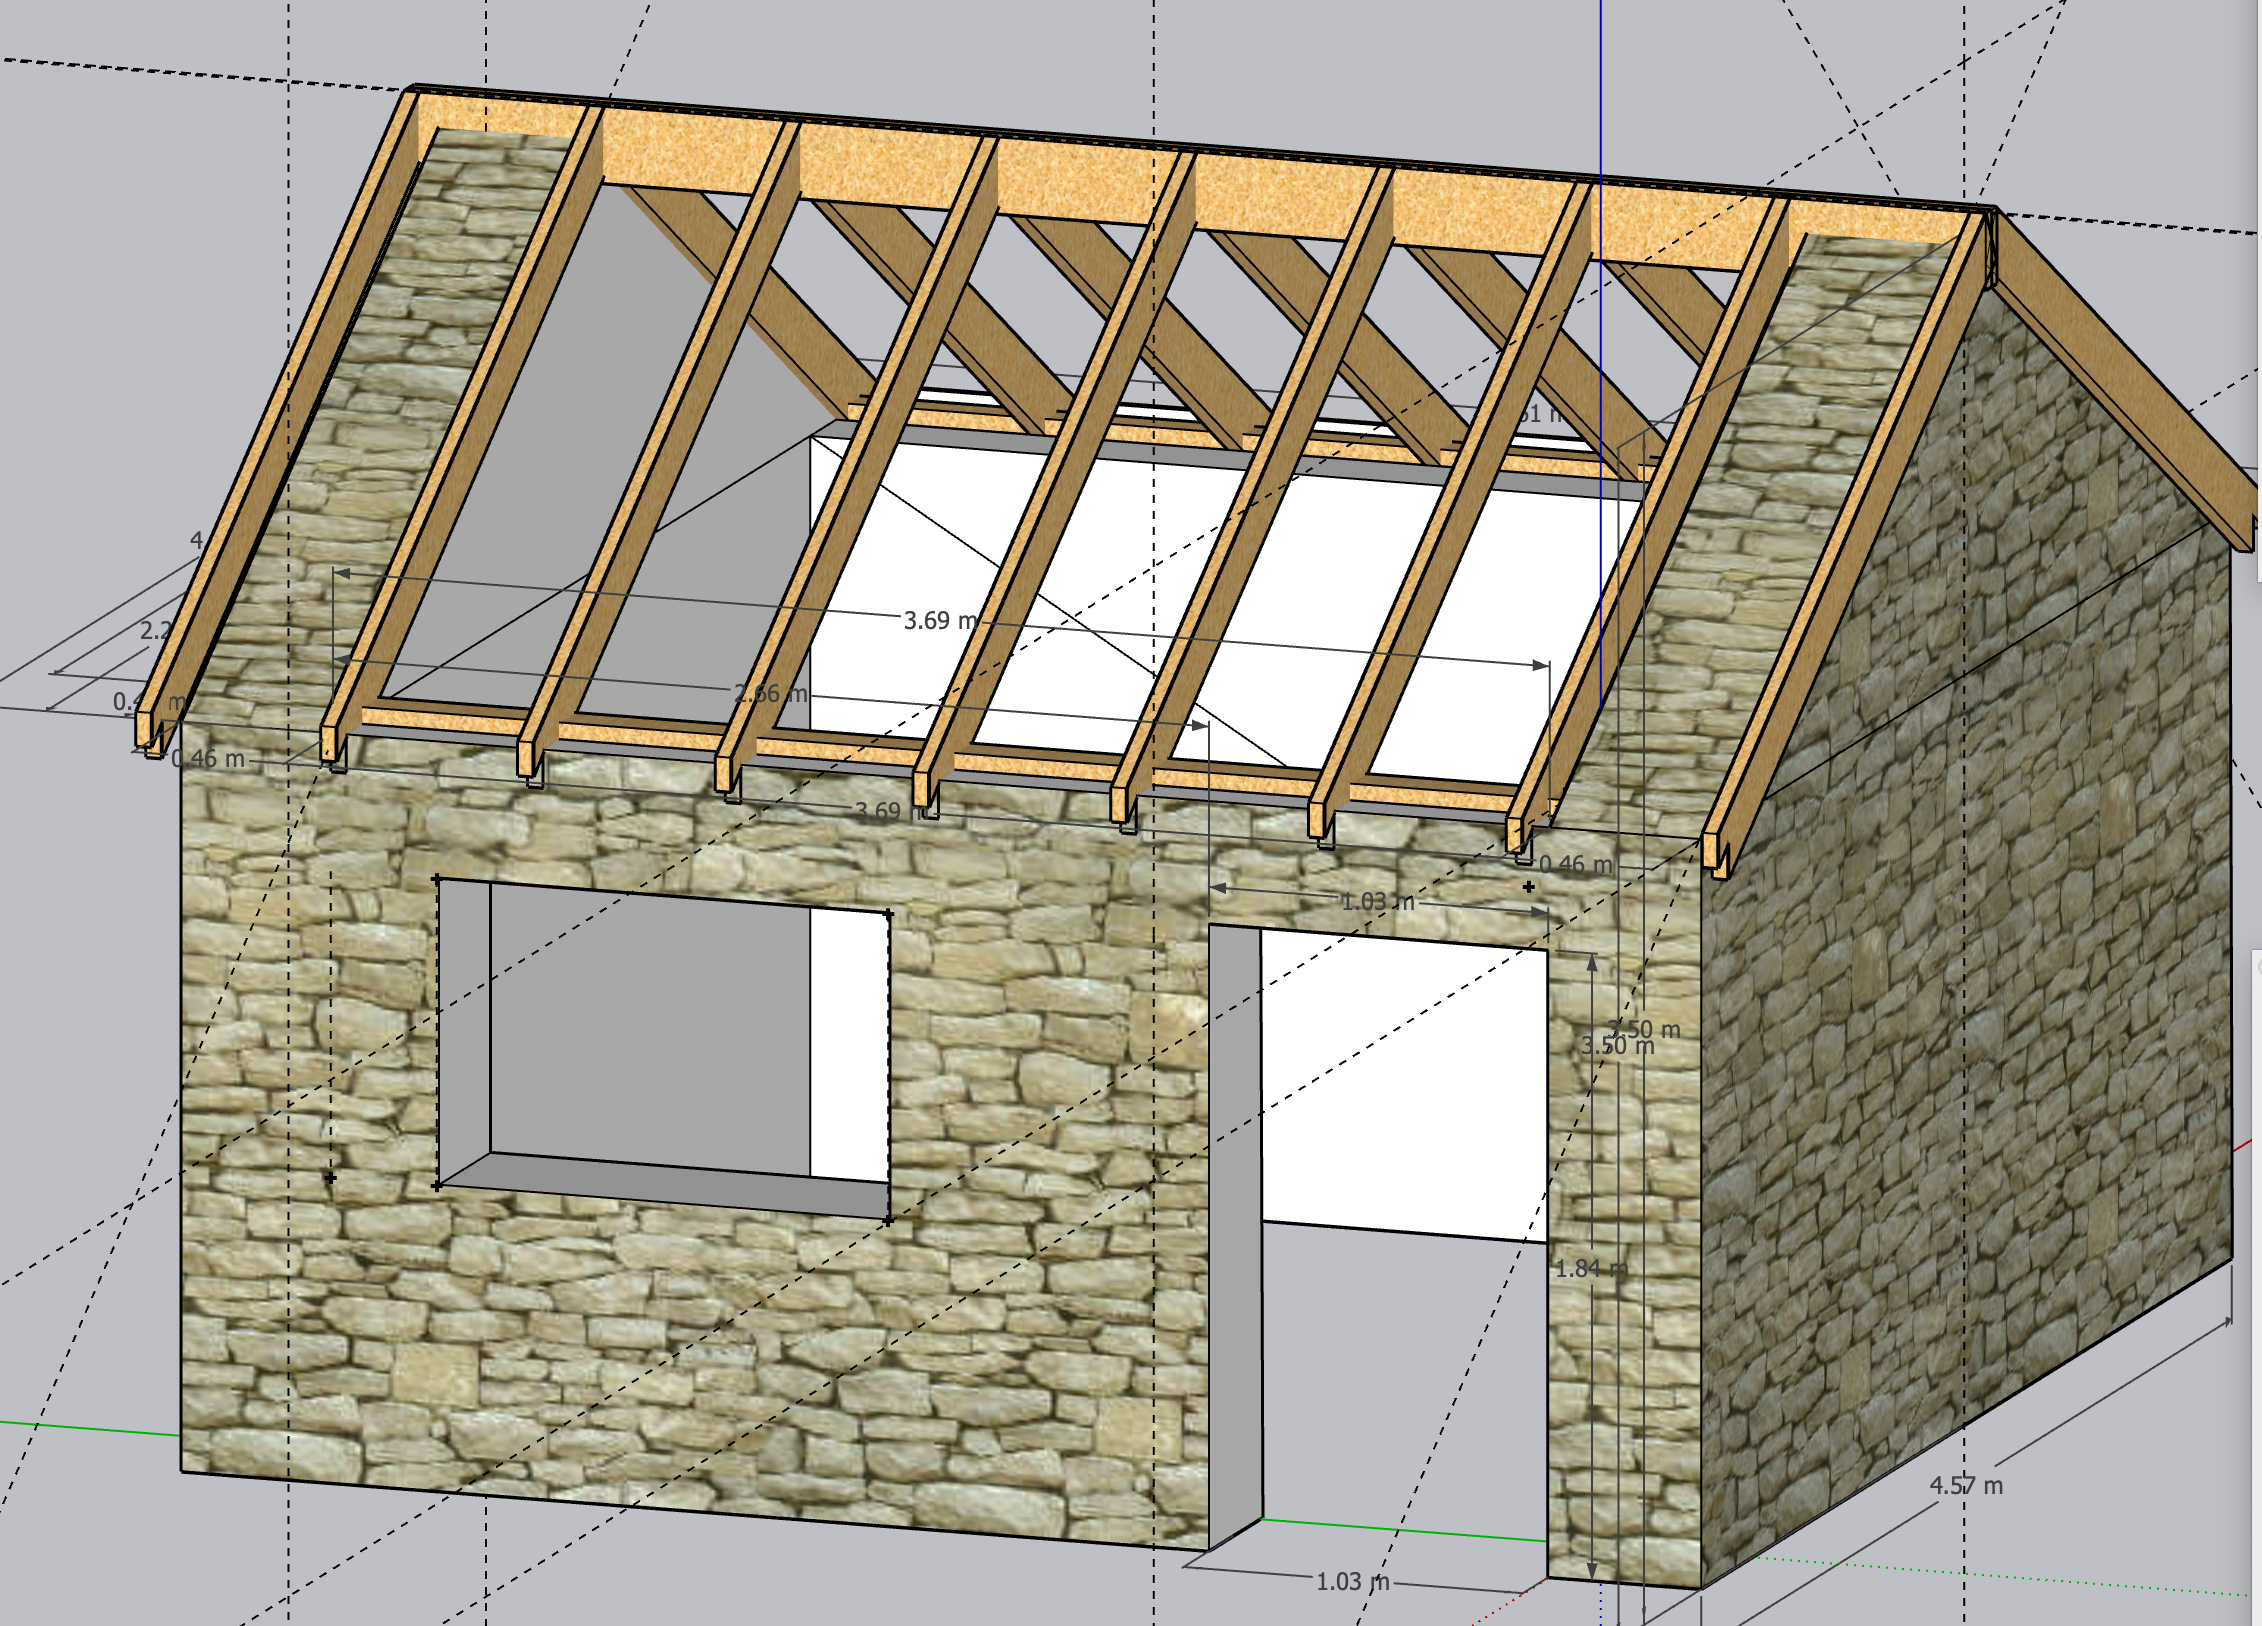Image resolution: width=2262 pixels, height=1626 pixels.
Task: Click the green axis line at left
Action: click(90, 1428)
